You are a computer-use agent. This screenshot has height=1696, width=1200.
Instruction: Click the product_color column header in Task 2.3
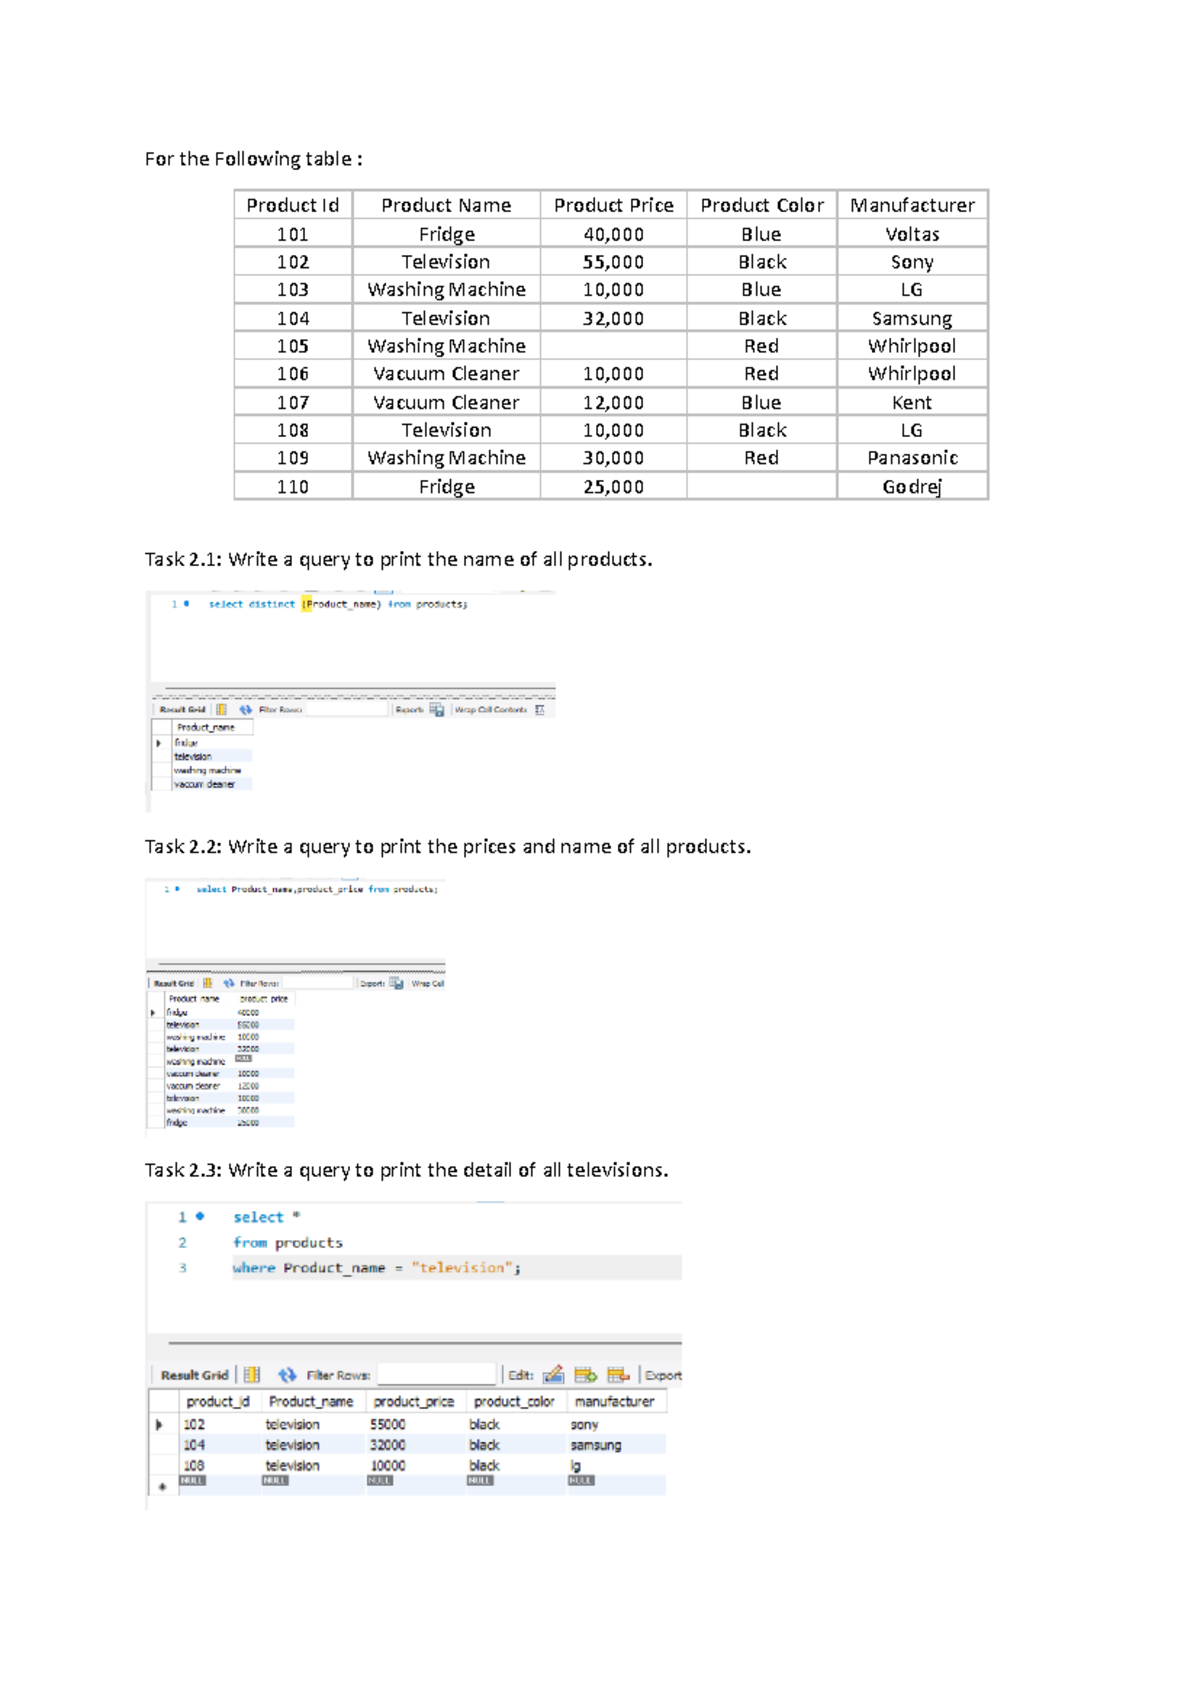tap(514, 1402)
